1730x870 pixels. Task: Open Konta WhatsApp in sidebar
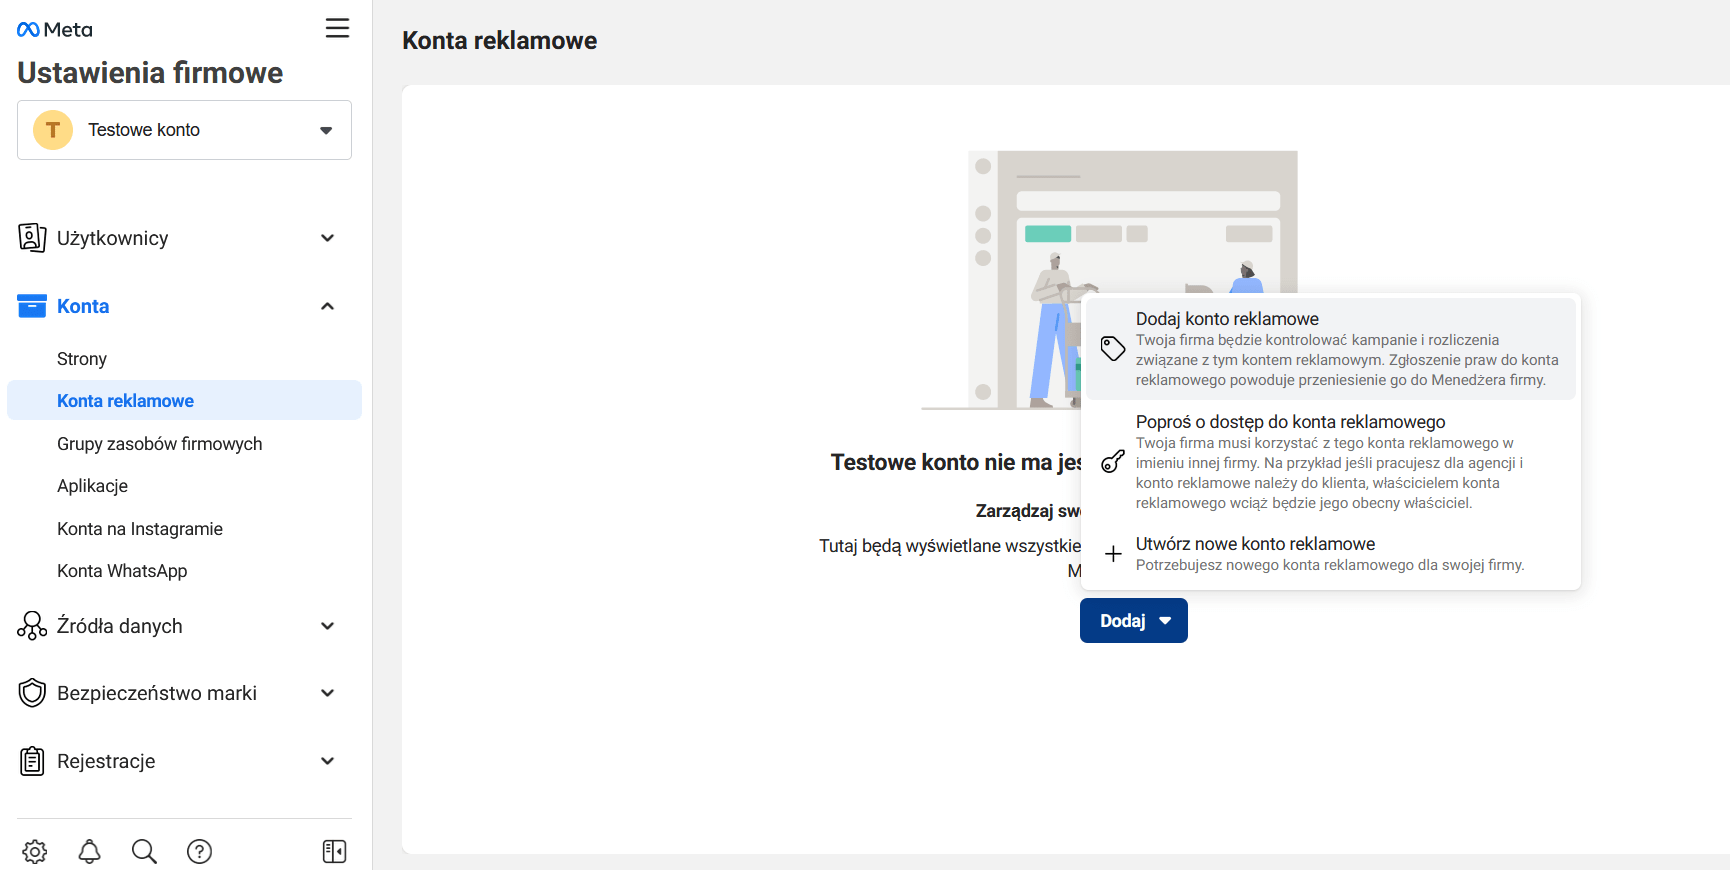pos(122,571)
